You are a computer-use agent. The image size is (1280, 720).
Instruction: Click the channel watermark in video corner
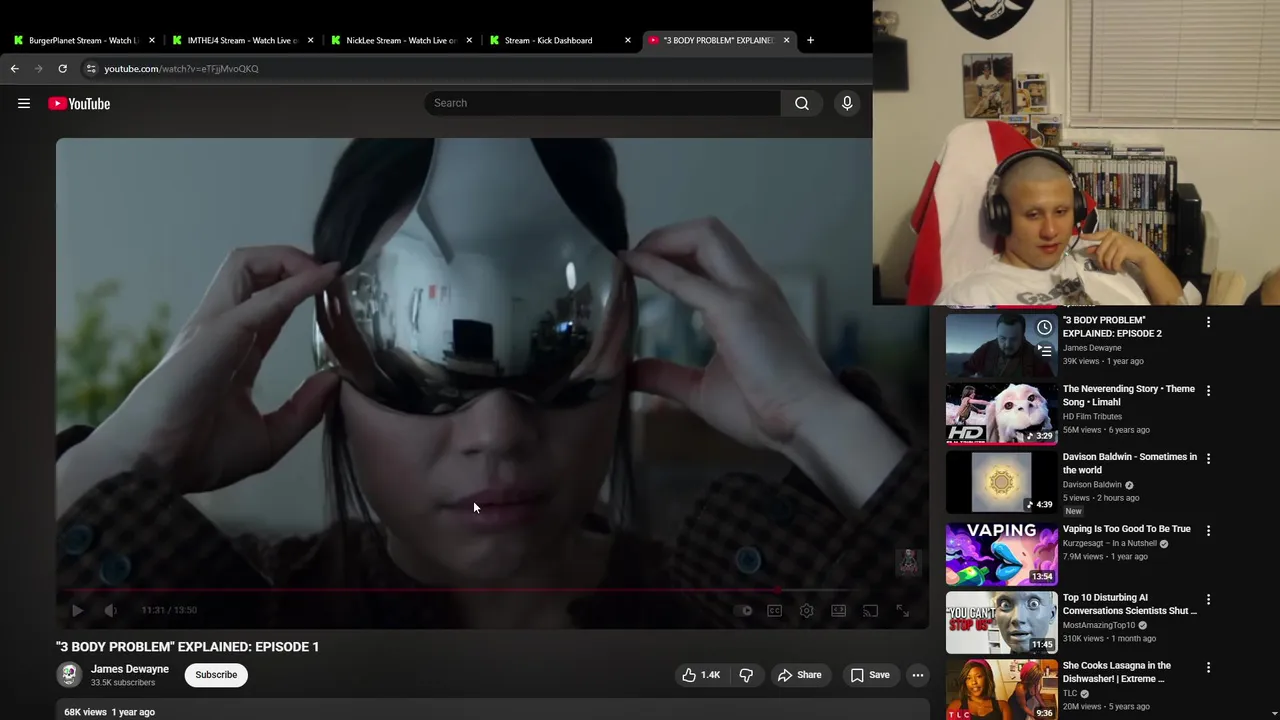[908, 563]
